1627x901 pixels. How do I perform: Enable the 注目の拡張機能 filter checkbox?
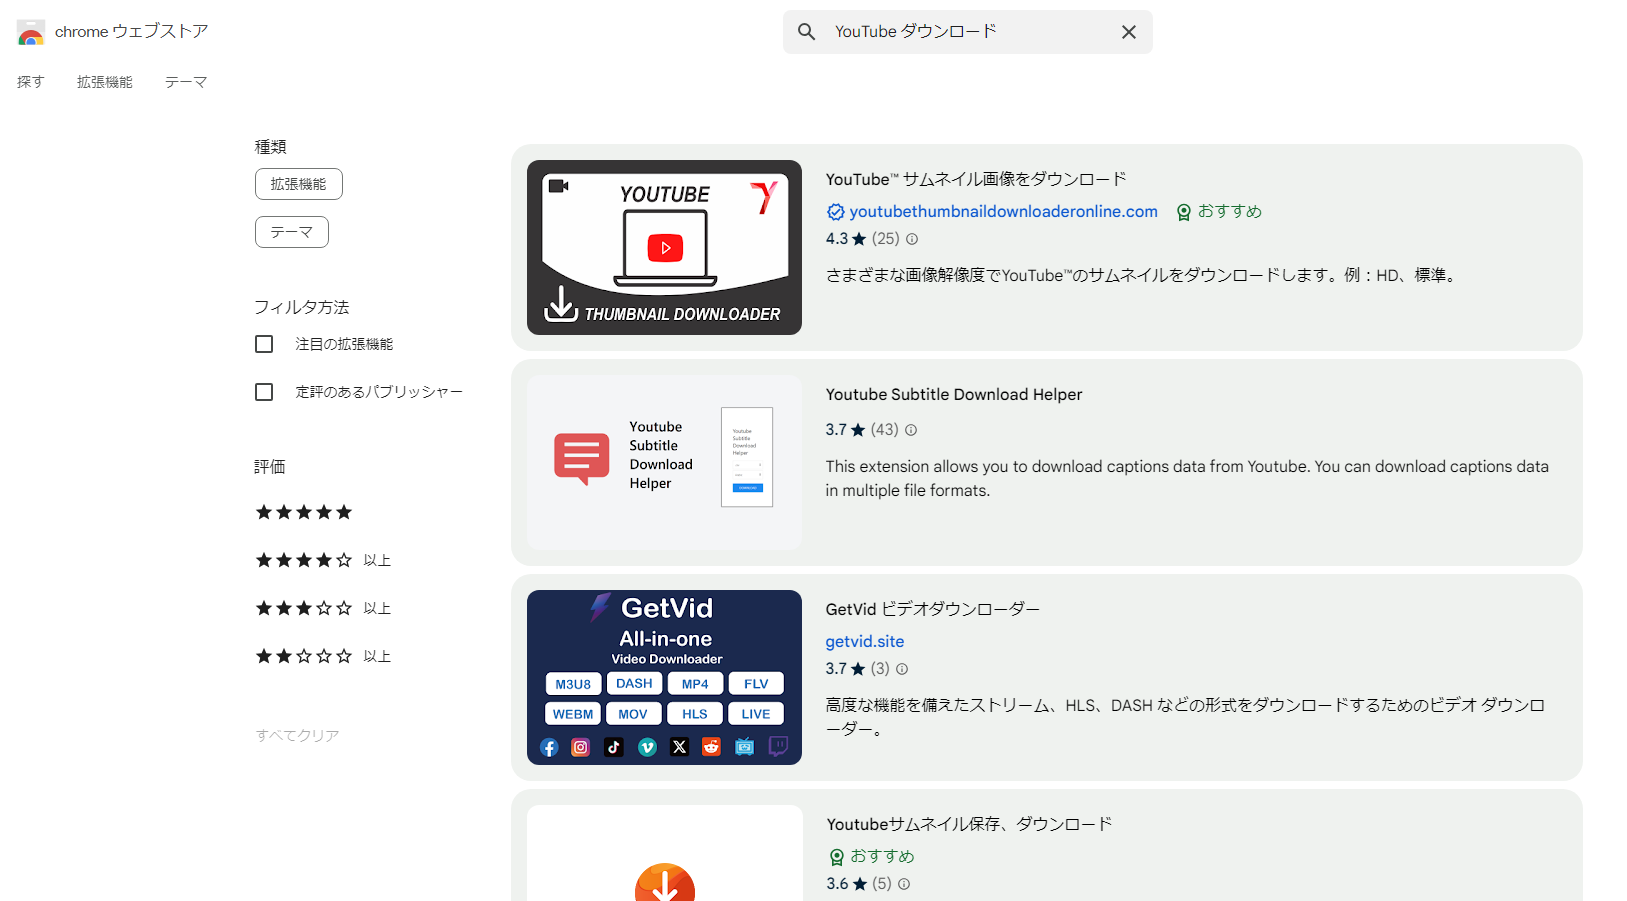(264, 343)
